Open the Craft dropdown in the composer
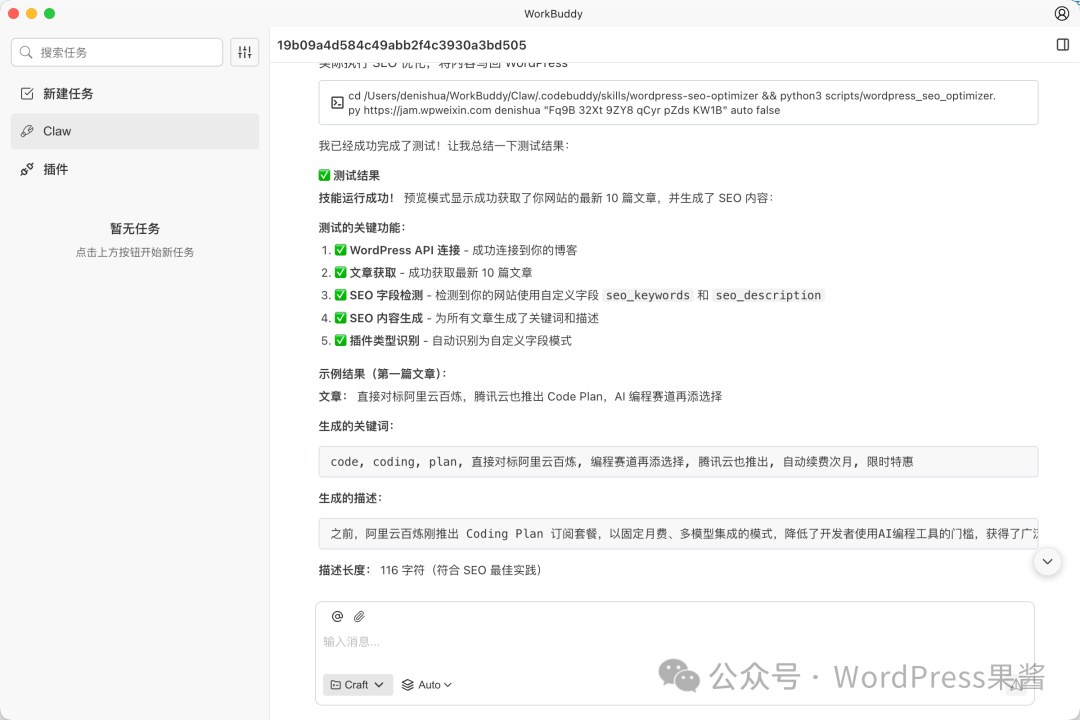This screenshot has width=1080, height=720. 357,684
